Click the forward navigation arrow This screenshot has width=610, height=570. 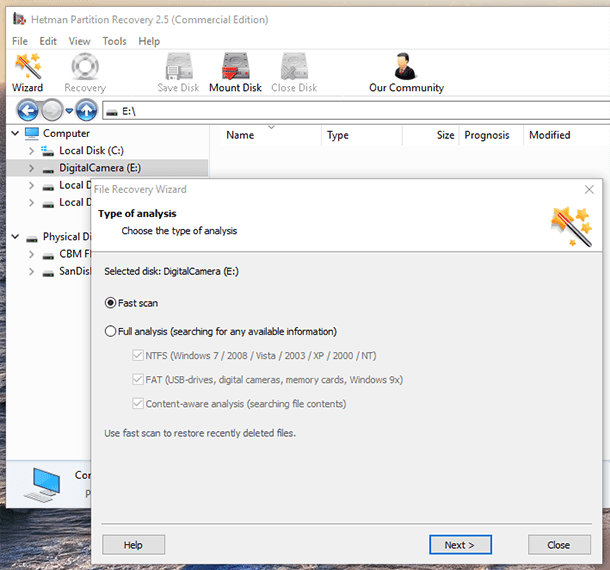[x=52, y=110]
